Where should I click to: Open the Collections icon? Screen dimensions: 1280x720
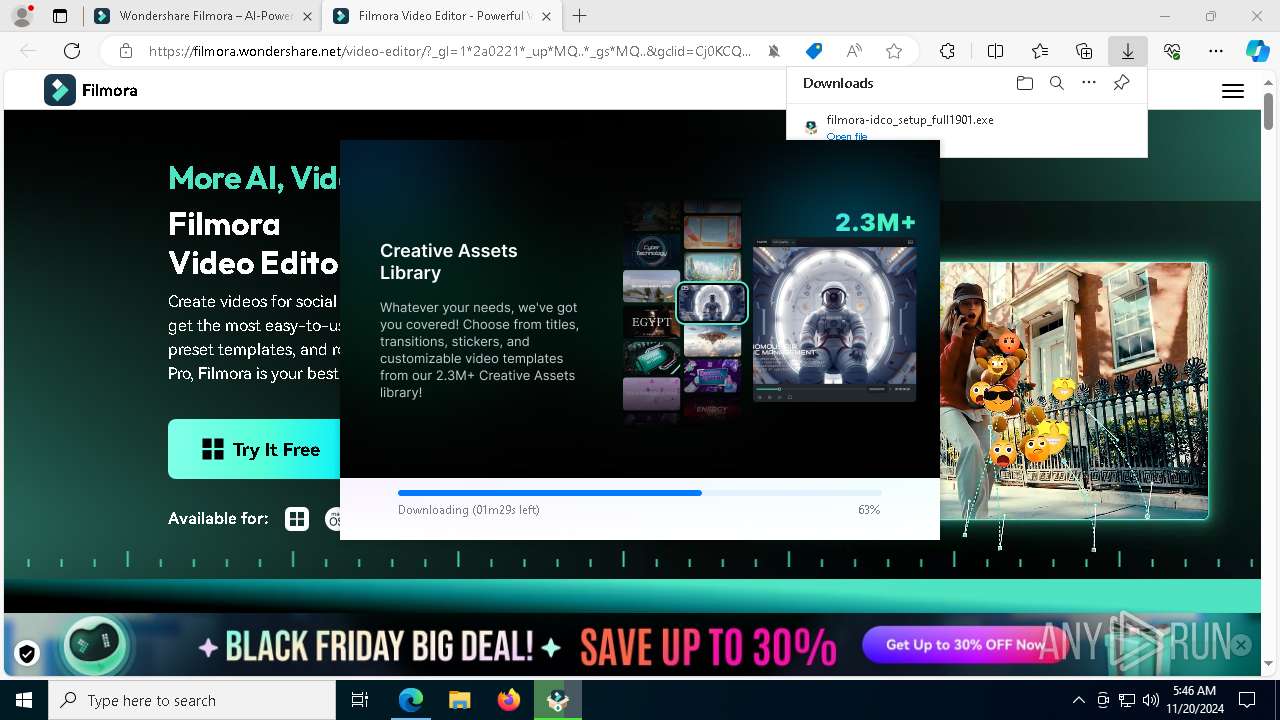coord(1084,51)
